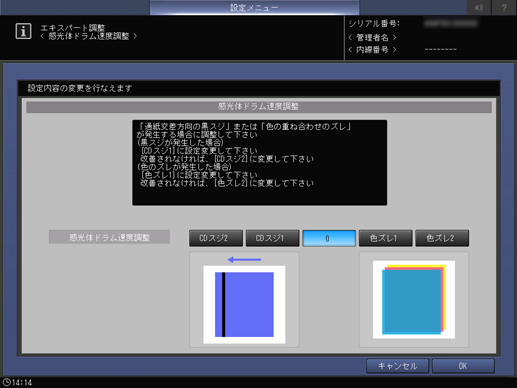Click the エキスパート調整 breadcrumb text
Screen dimensions: 517x388
pos(73,27)
